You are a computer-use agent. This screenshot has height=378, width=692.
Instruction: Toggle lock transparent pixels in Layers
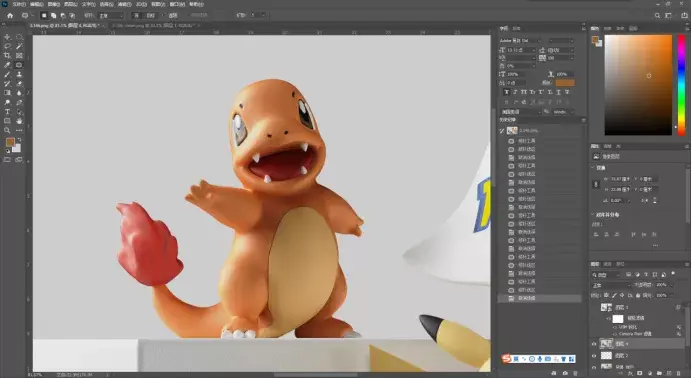607,296
